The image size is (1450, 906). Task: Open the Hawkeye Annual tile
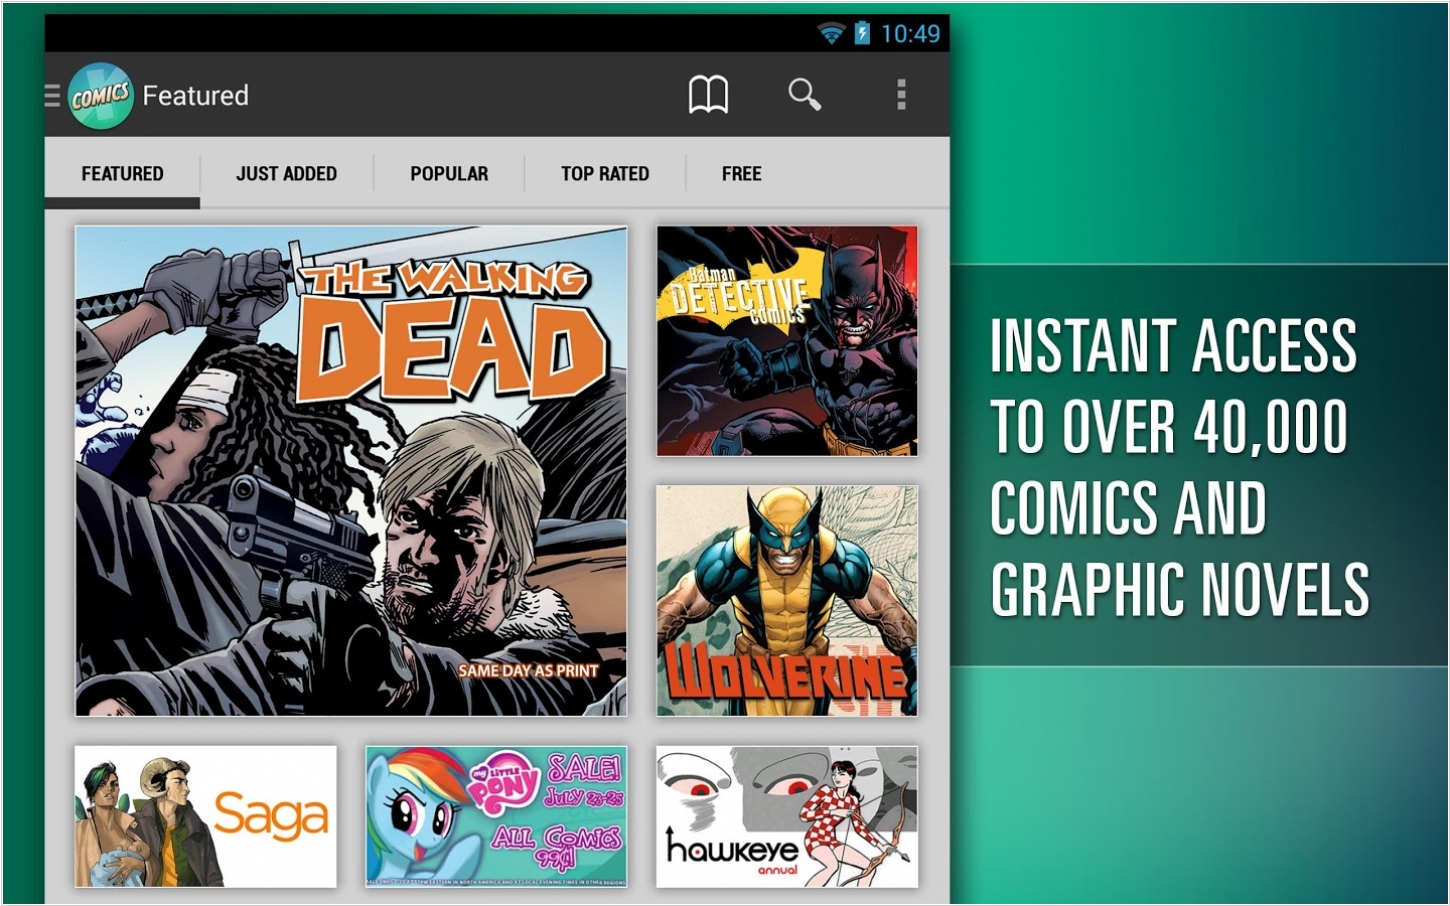pos(787,816)
